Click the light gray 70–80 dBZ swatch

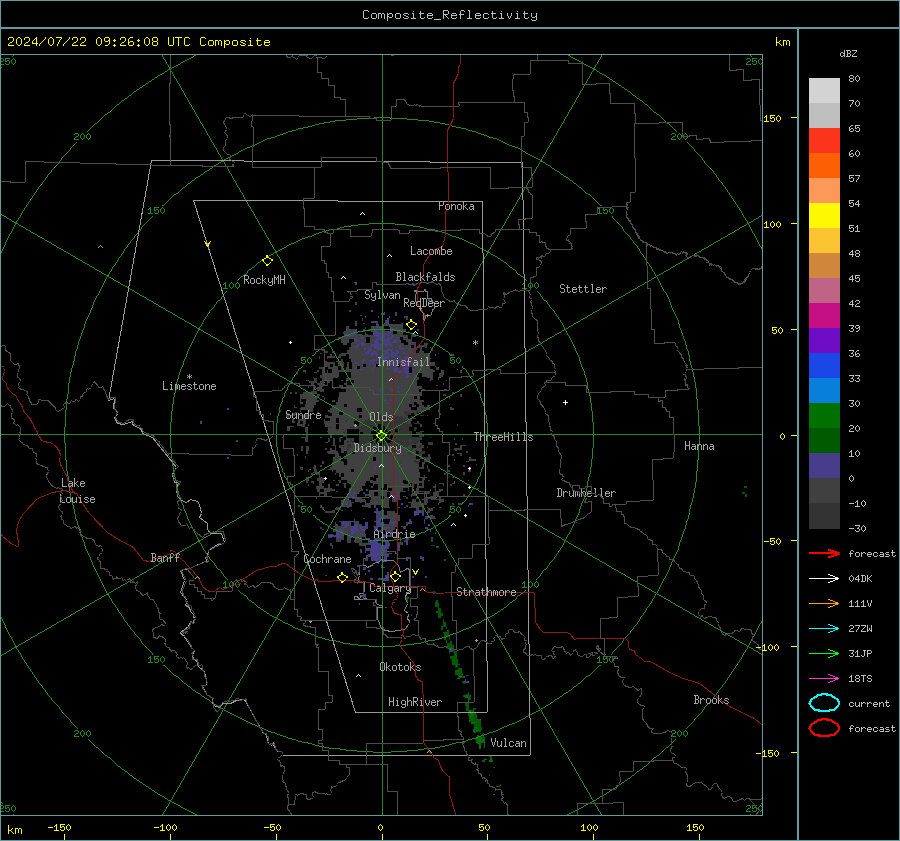click(x=824, y=90)
